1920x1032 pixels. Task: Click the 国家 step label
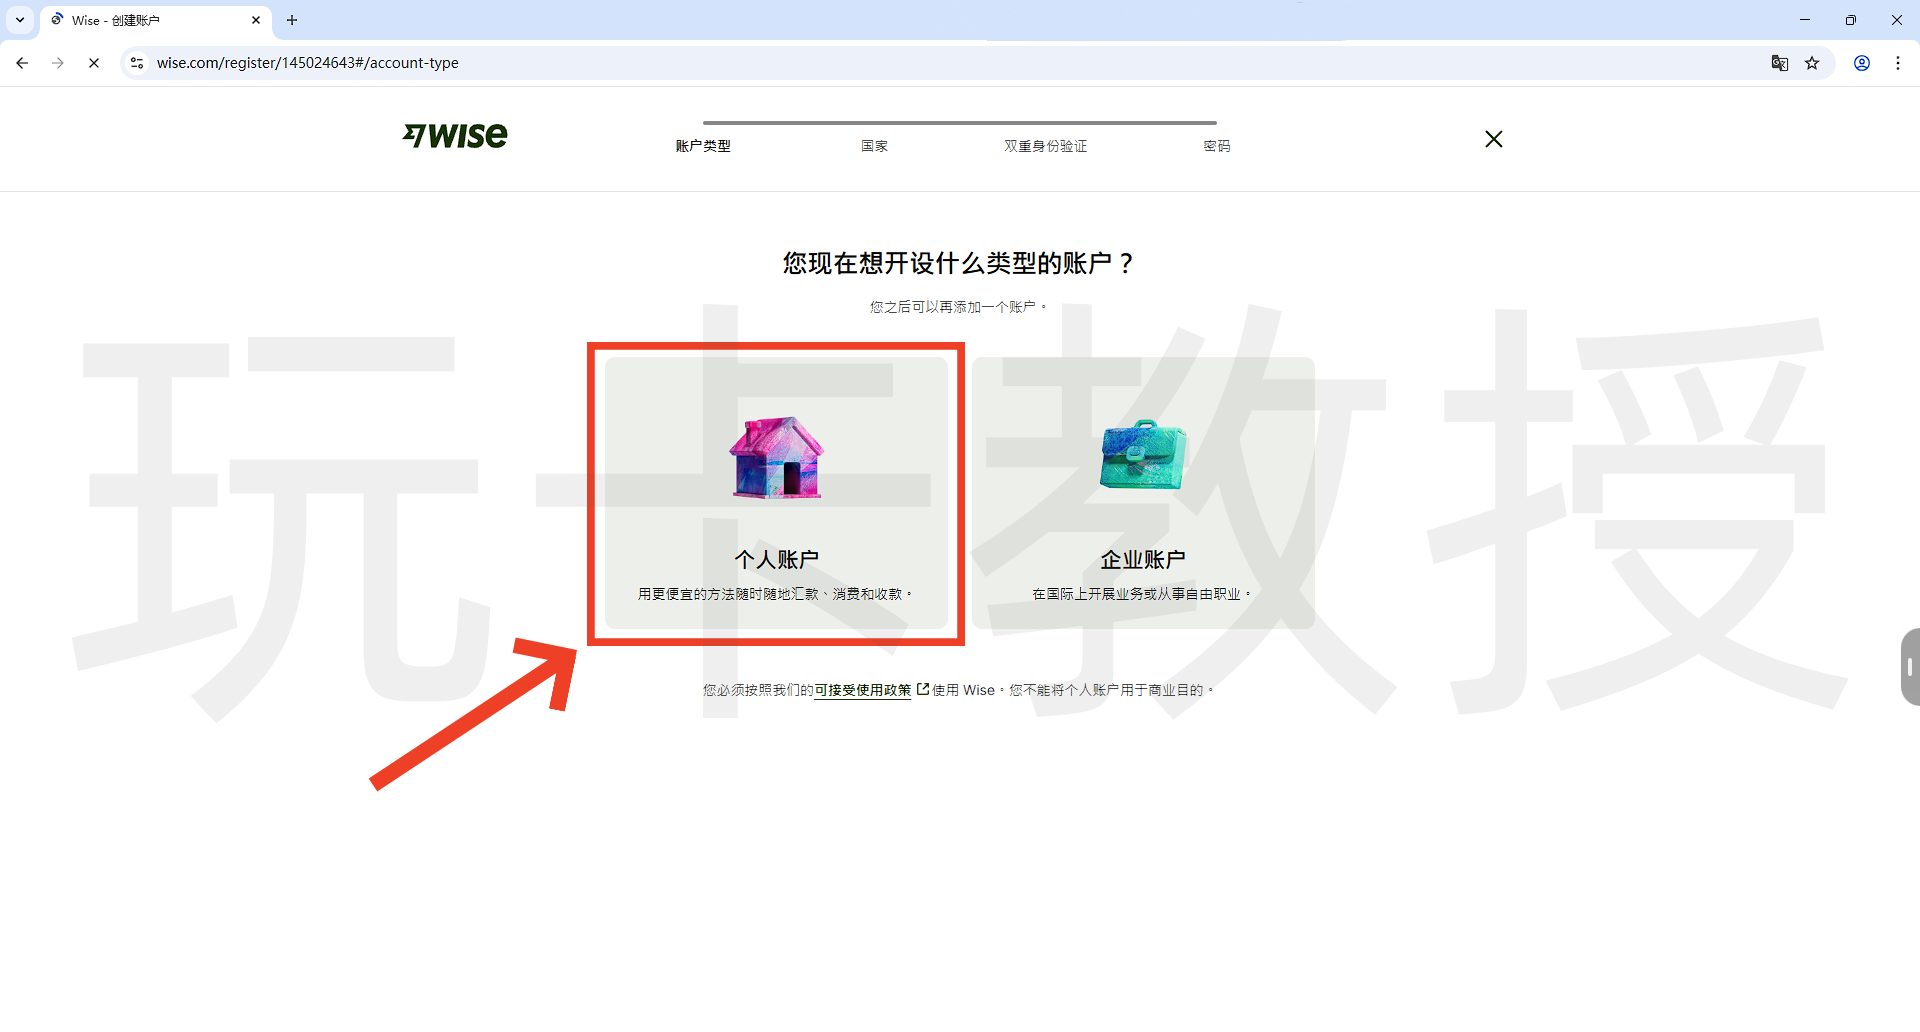(x=874, y=146)
